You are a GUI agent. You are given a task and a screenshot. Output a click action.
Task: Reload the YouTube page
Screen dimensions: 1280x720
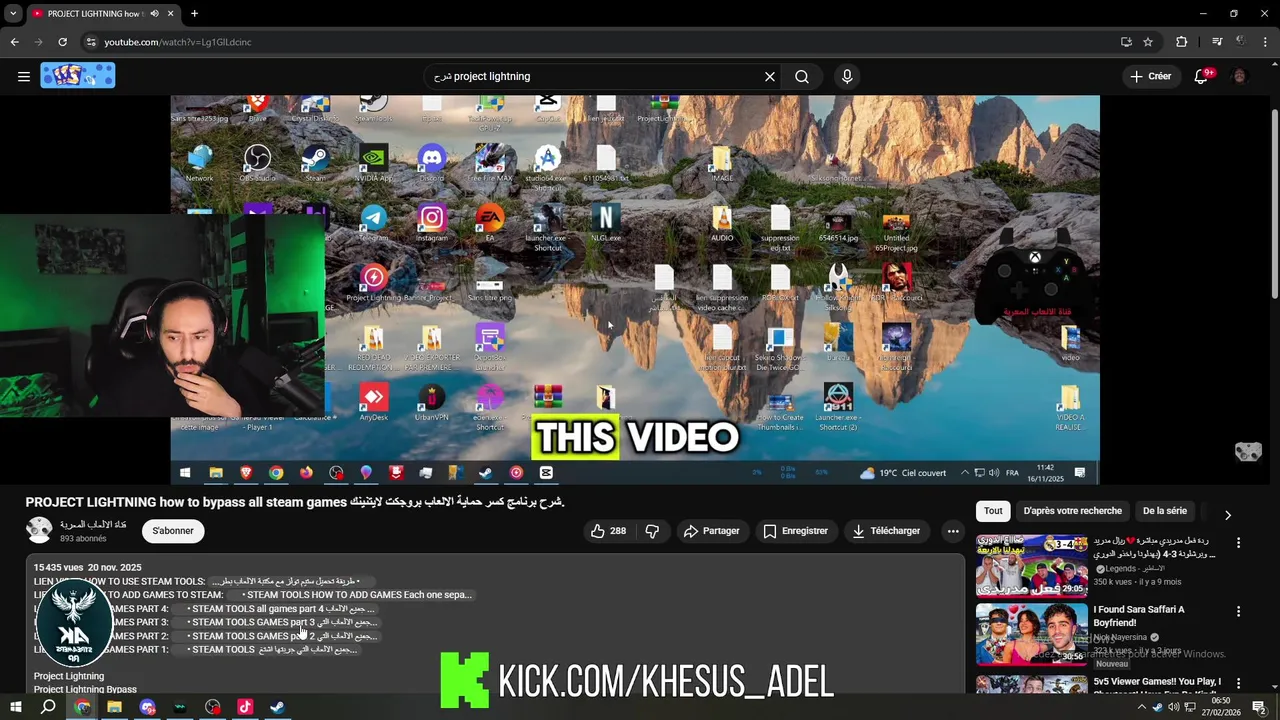coord(62,42)
